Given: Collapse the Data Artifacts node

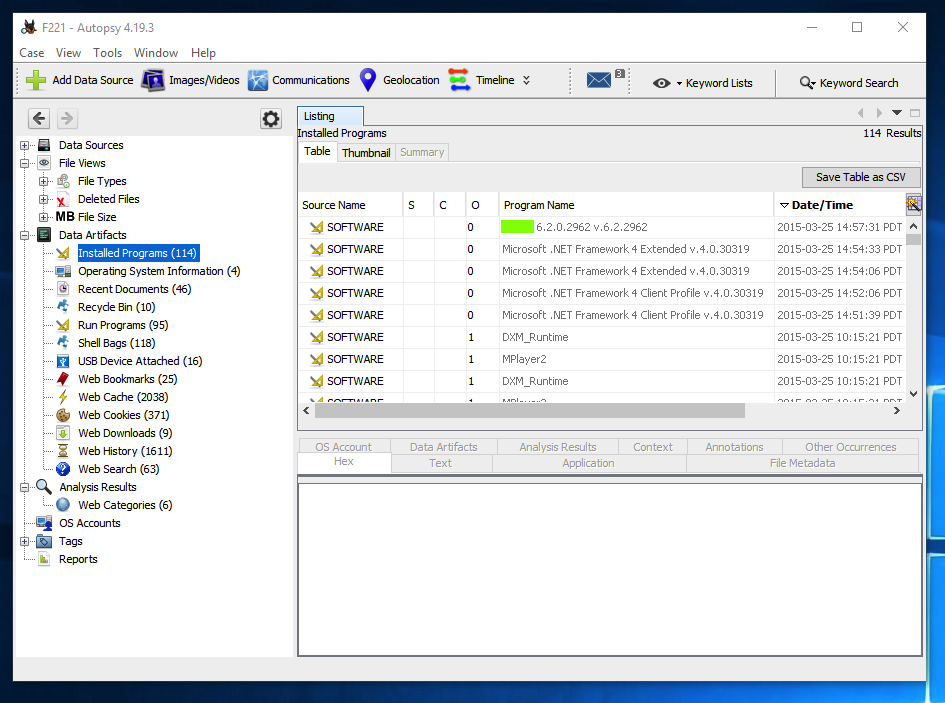Looking at the screenshot, I should [x=25, y=235].
